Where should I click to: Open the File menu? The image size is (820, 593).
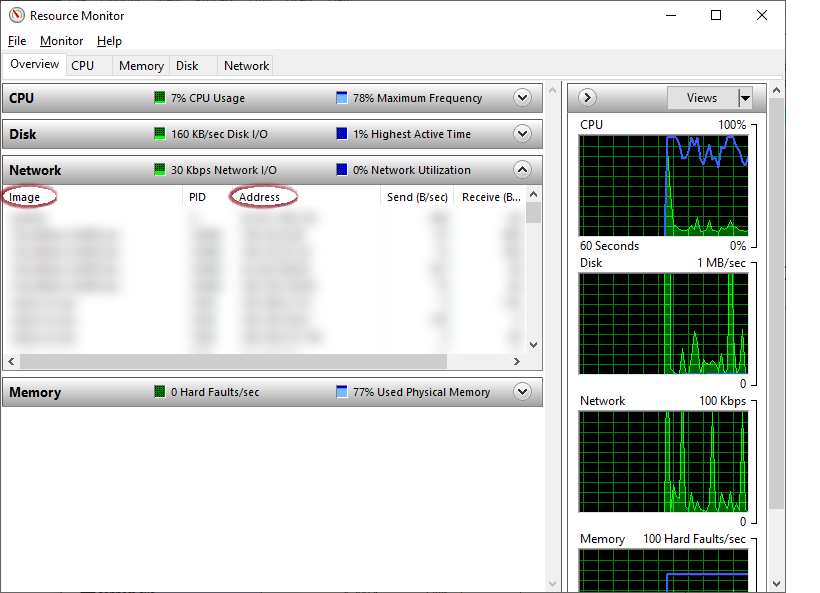click(17, 41)
